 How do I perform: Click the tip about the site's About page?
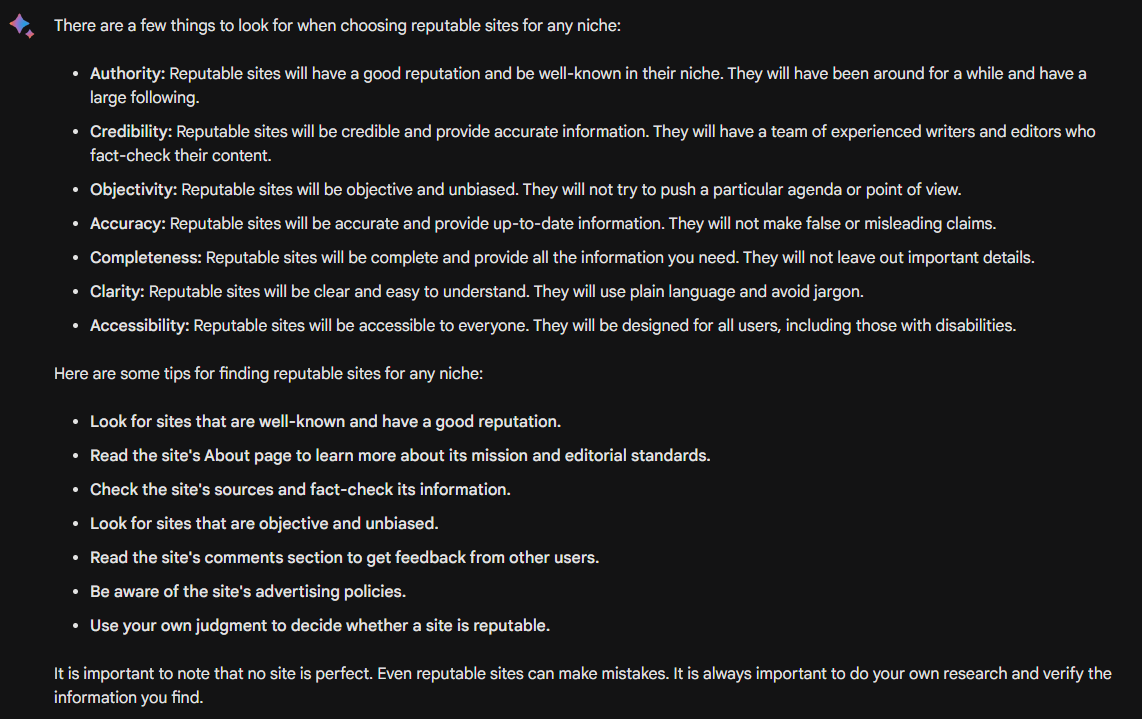click(x=400, y=456)
